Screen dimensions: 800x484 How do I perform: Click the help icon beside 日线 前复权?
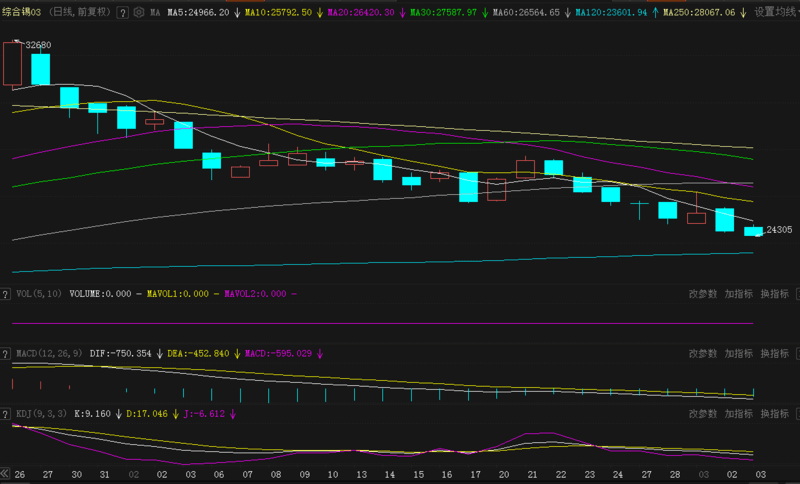[123, 13]
